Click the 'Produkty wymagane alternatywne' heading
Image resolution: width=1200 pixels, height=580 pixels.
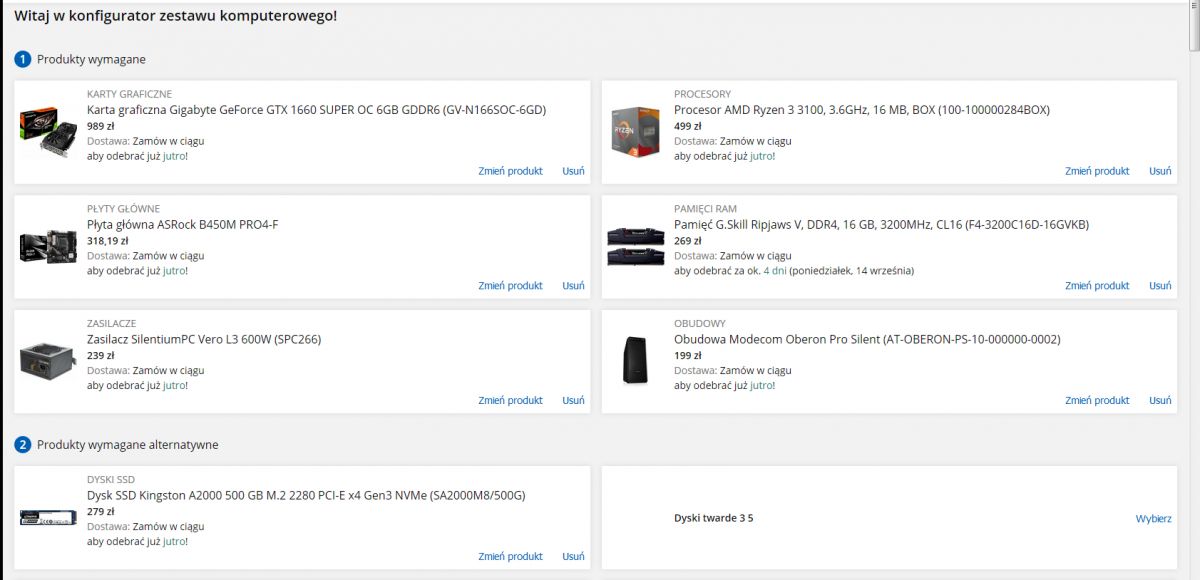point(128,445)
